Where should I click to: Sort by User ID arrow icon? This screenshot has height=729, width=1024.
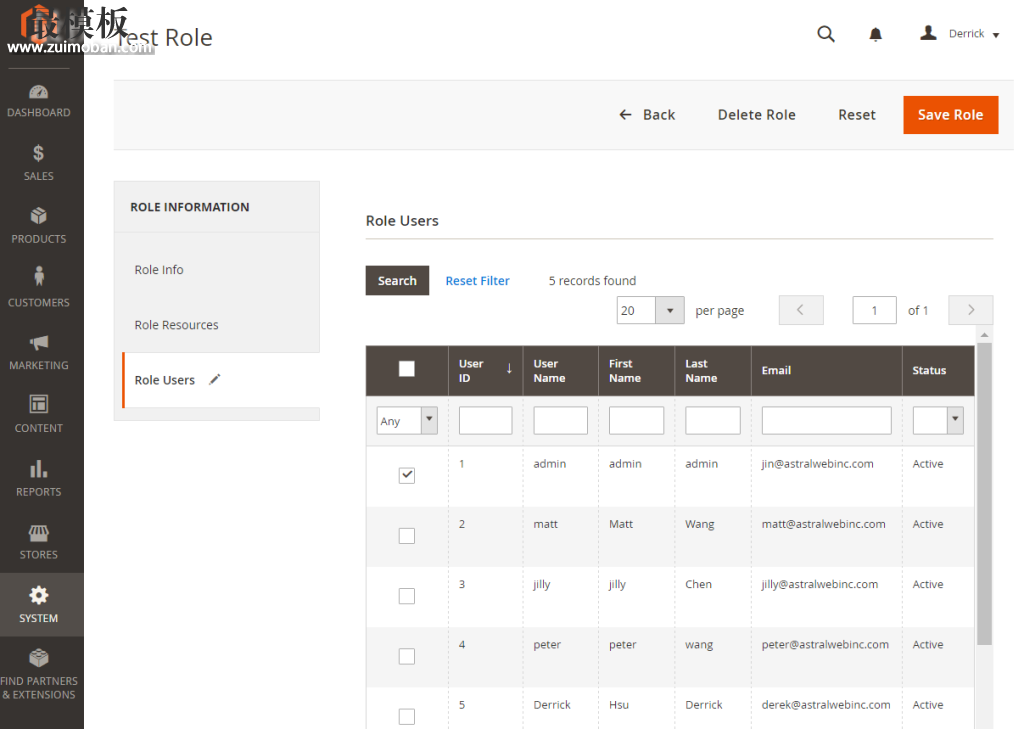point(509,368)
